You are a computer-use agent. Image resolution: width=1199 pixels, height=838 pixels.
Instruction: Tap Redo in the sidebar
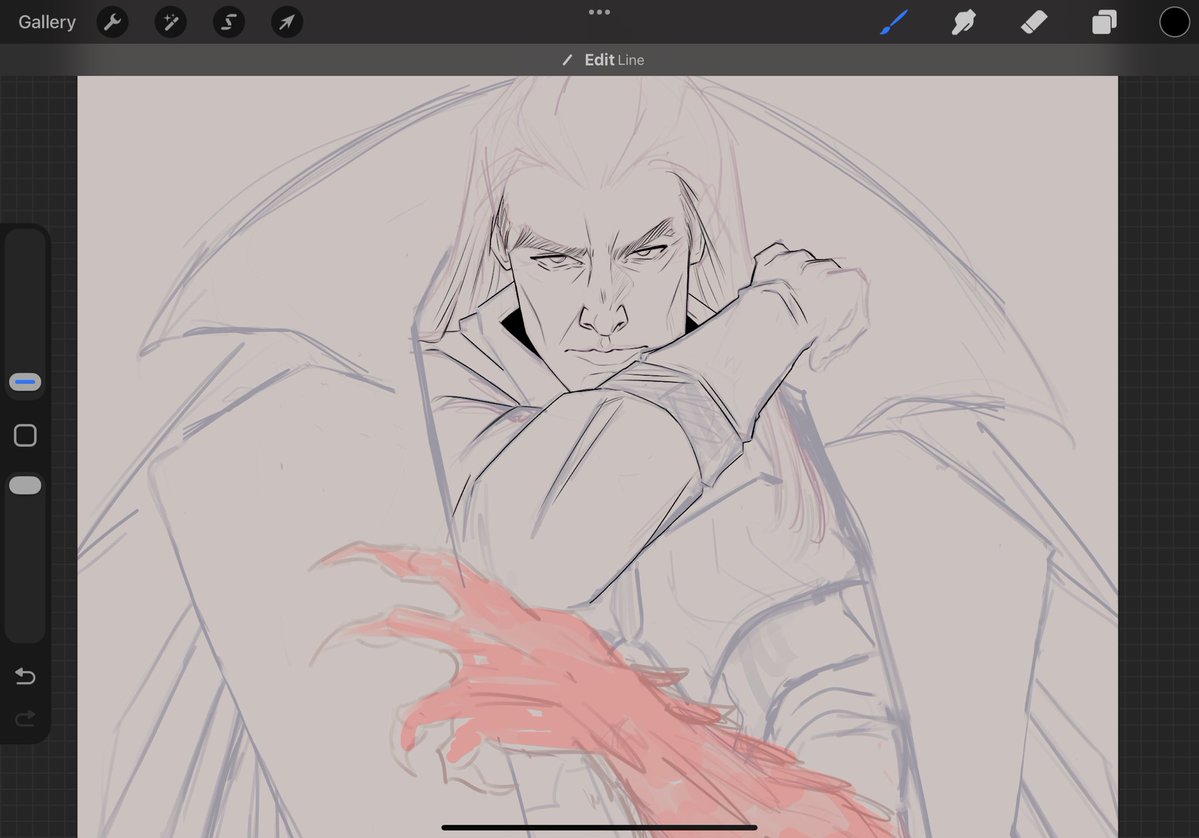[x=24, y=718]
